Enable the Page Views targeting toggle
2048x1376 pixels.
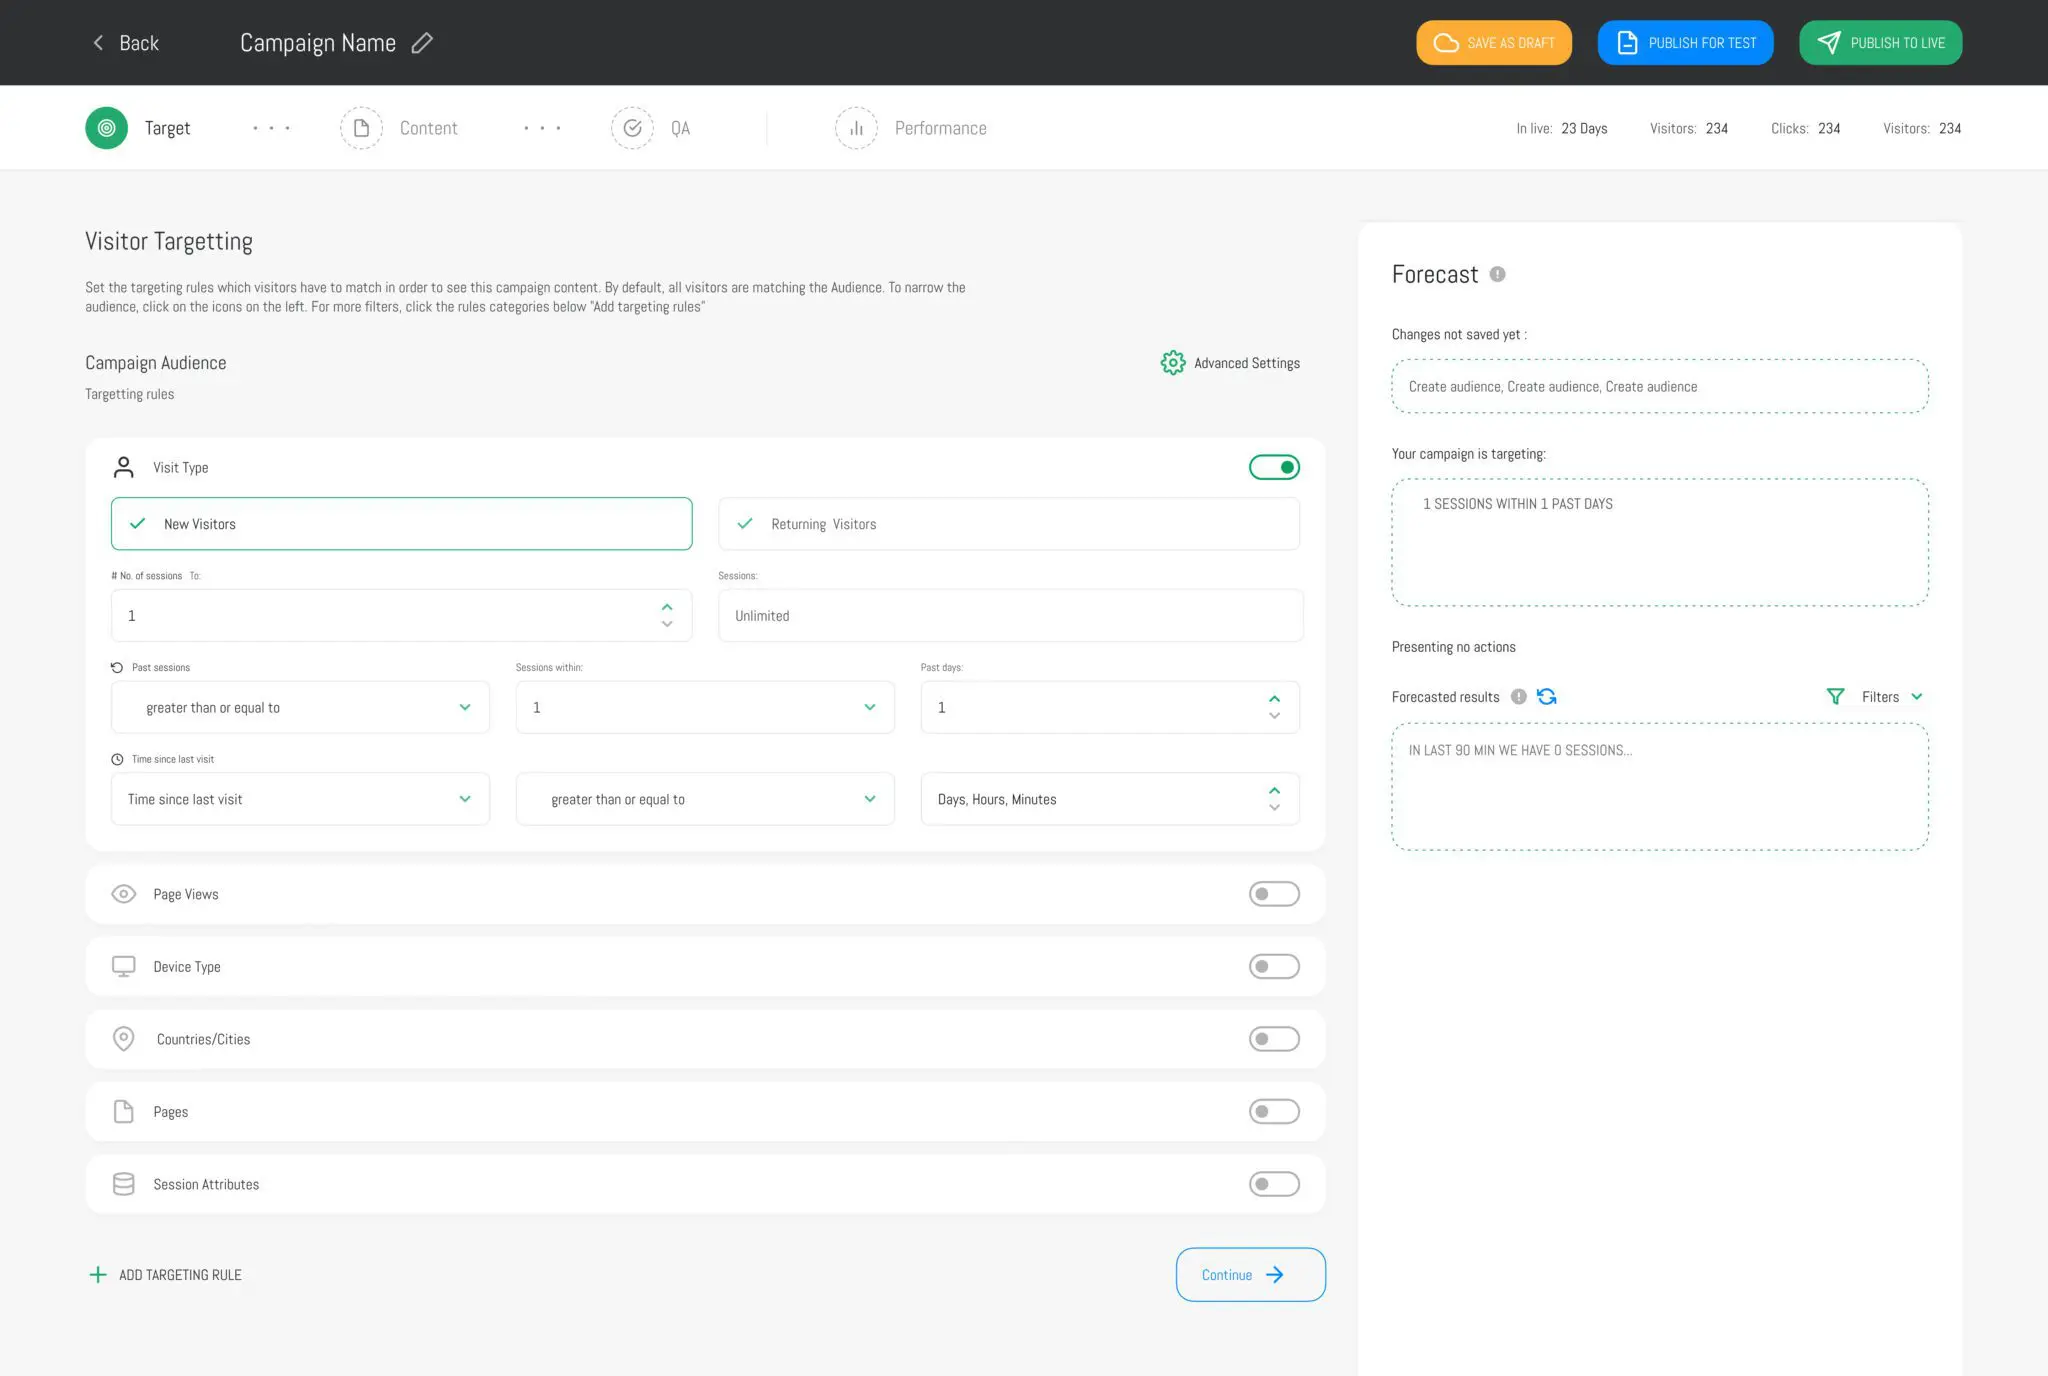(x=1274, y=893)
